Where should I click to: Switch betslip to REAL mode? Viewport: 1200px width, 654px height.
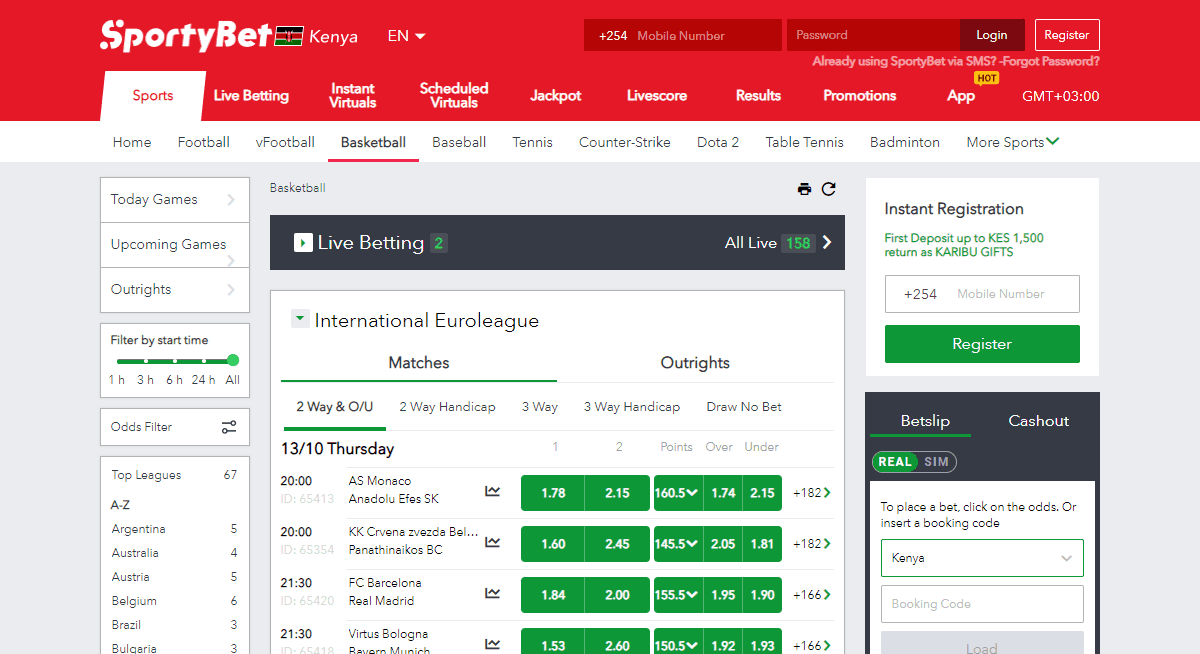click(895, 462)
